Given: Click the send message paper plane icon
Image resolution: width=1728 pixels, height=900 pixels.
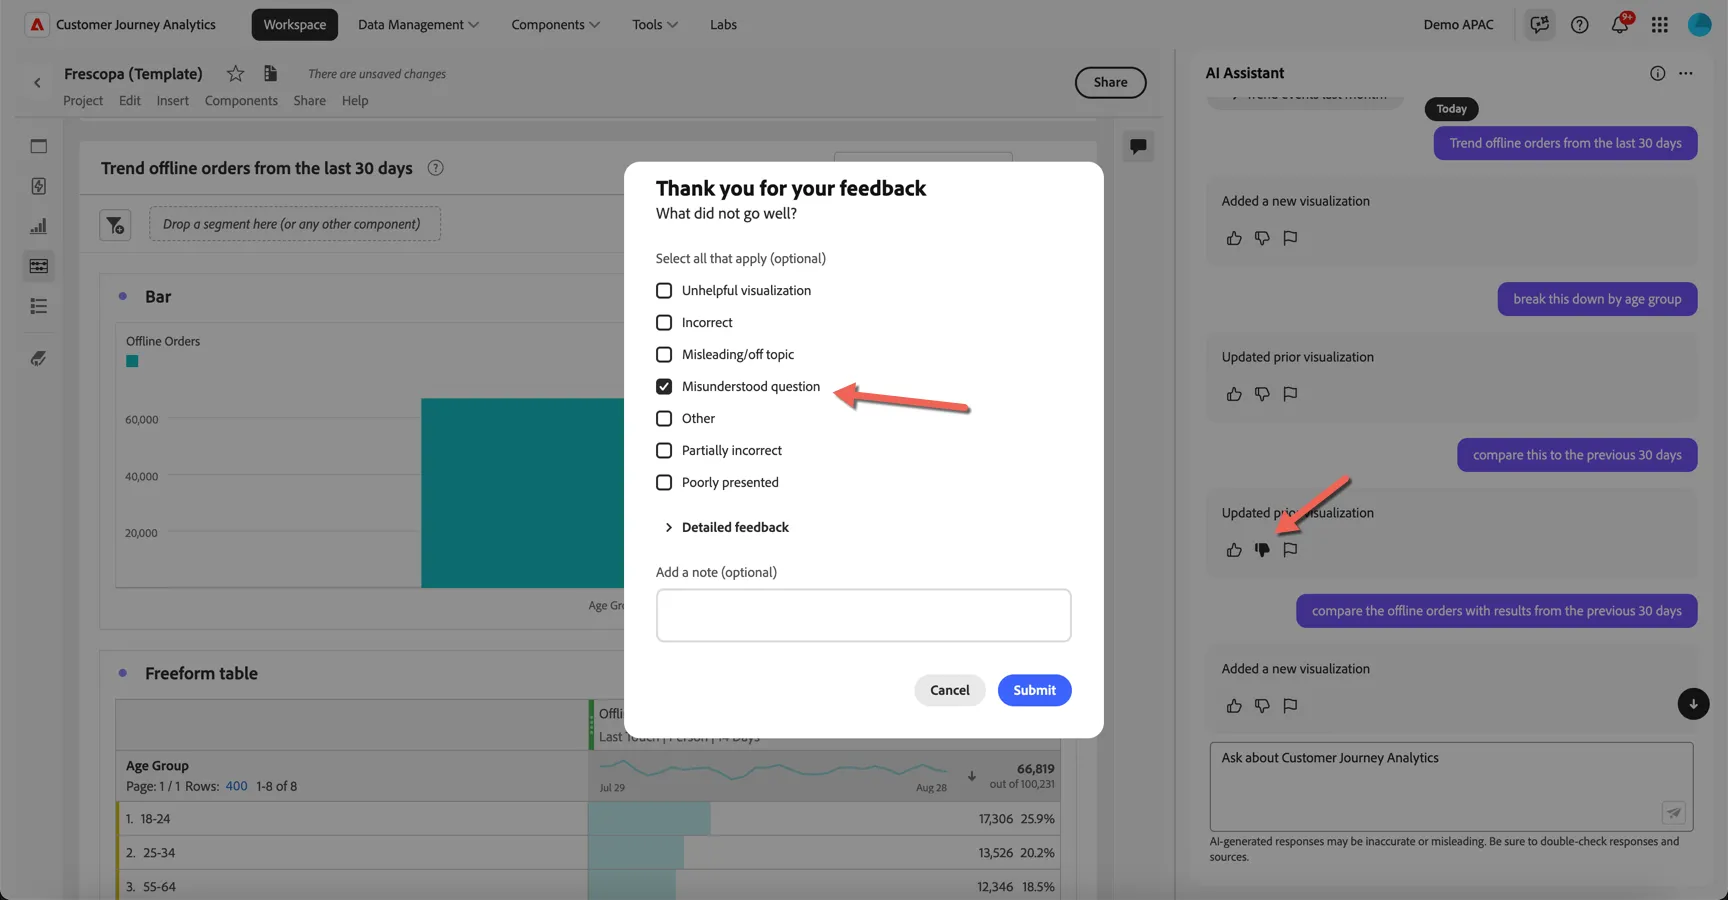Looking at the screenshot, I should point(1673,813).
